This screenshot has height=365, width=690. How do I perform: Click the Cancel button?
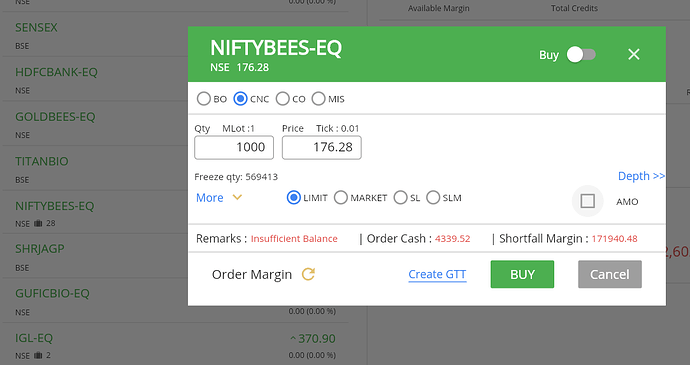610,274
